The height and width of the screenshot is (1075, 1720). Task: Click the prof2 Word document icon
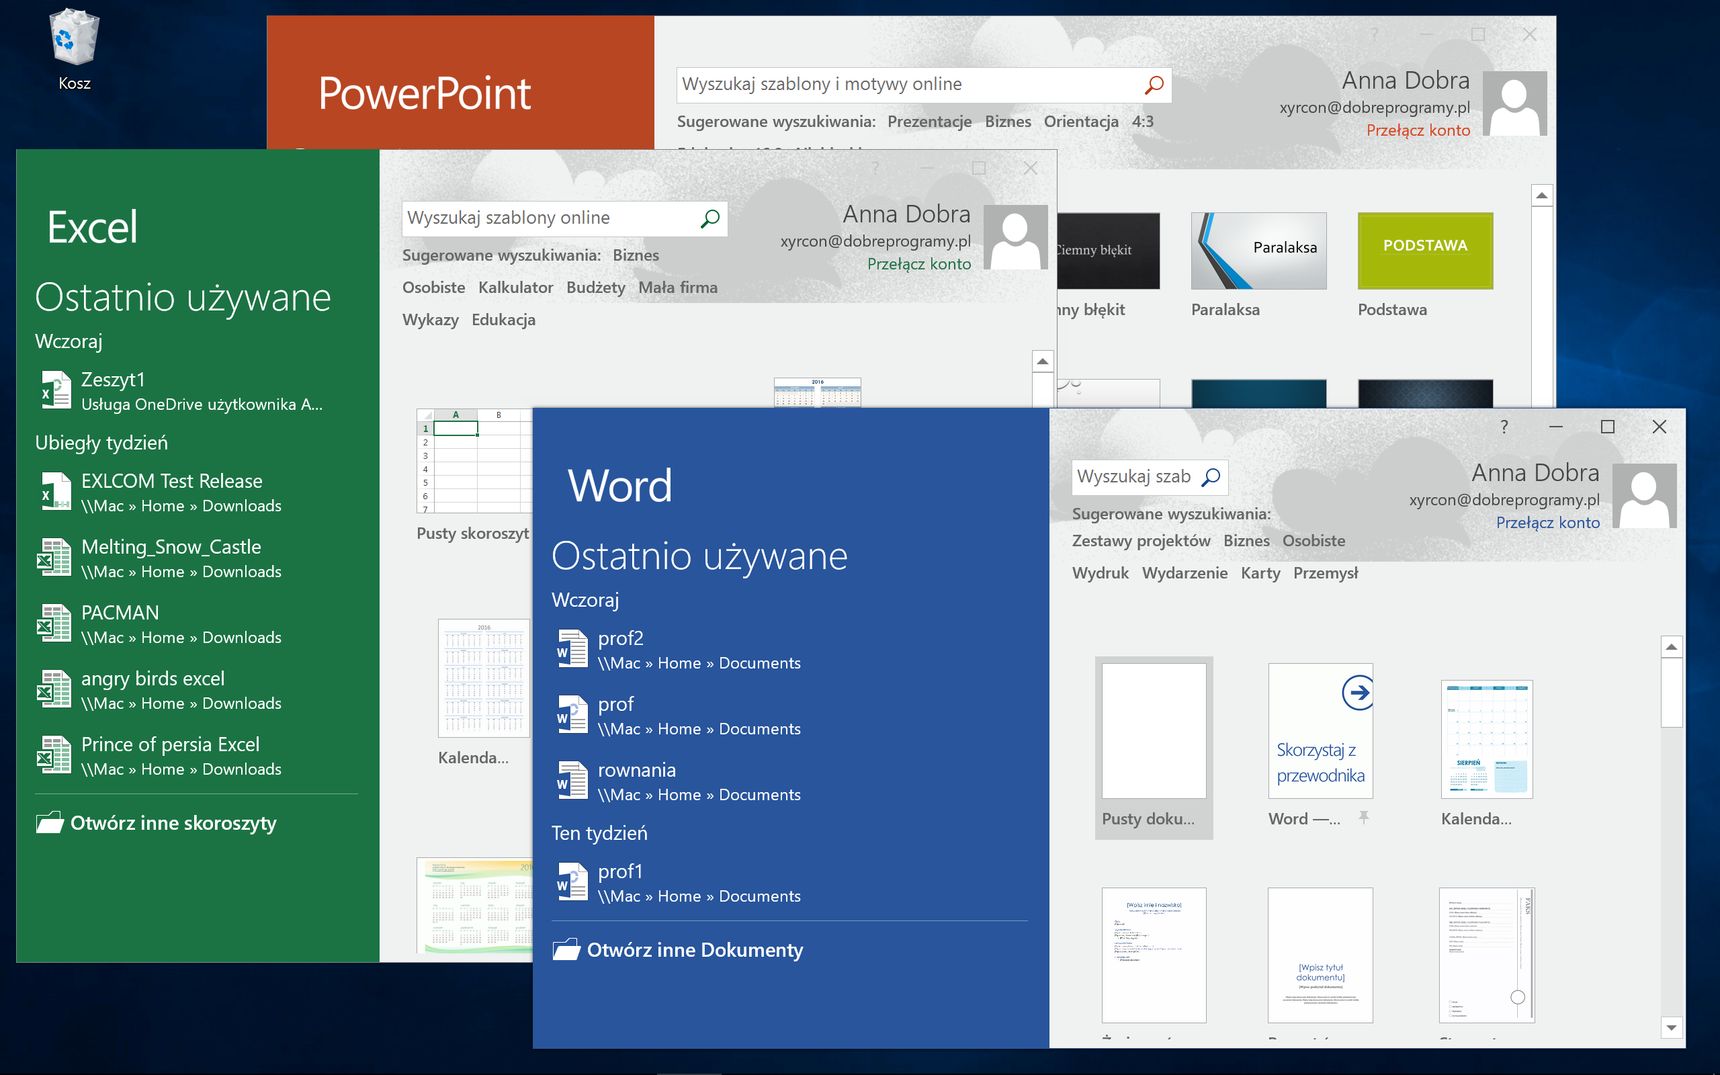(572, 649)
